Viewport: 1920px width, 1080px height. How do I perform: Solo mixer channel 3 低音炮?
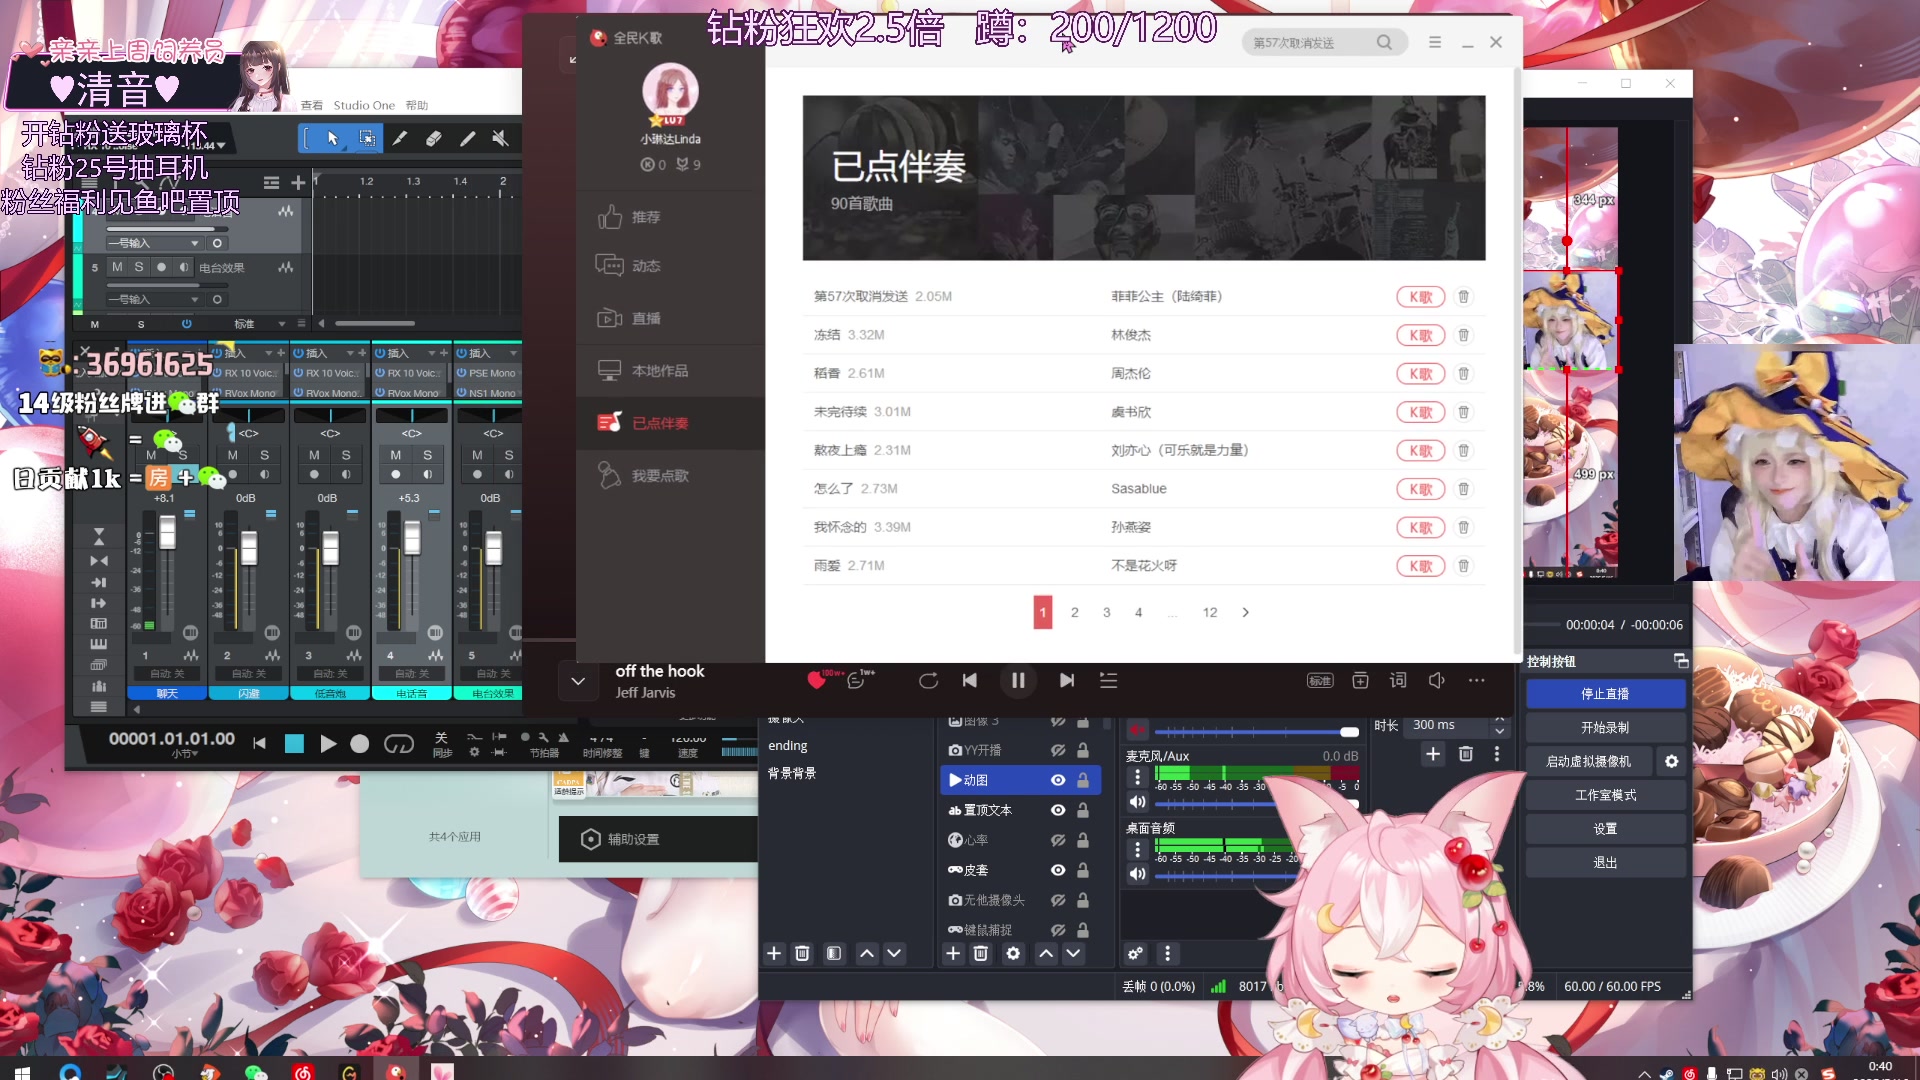(x=346, y=455)
